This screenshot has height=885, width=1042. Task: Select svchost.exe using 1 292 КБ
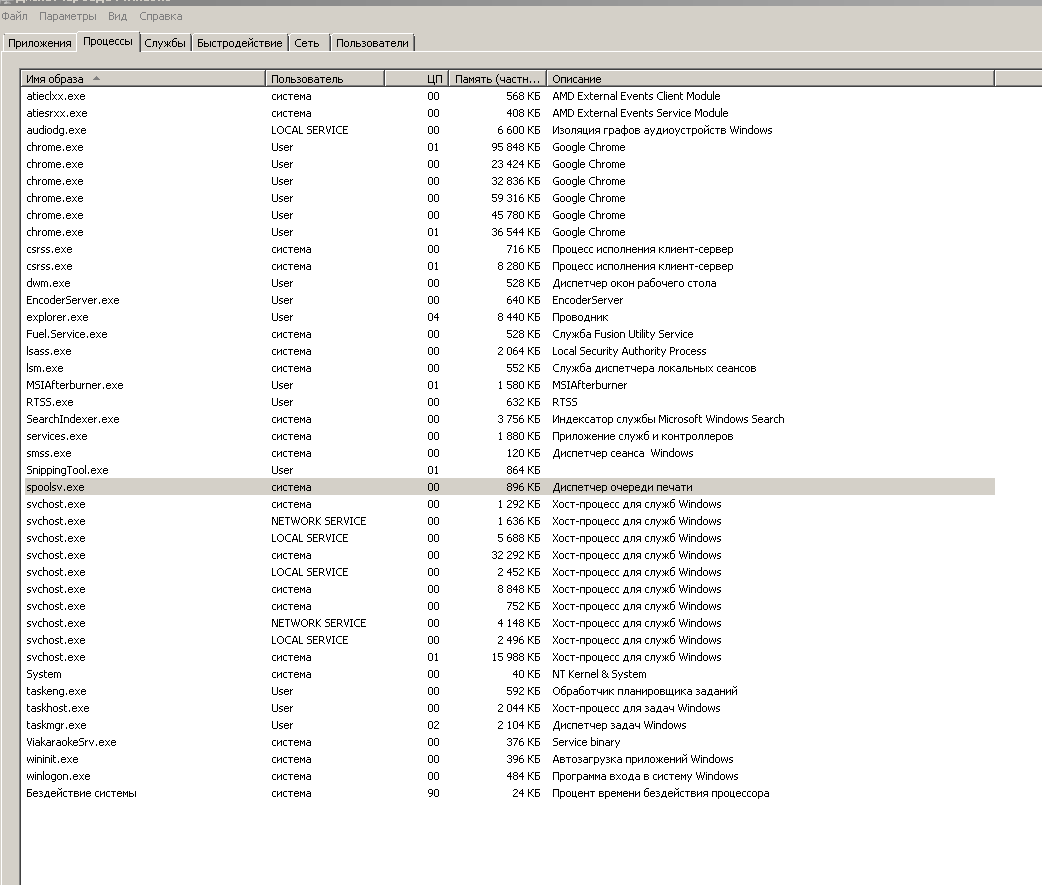510,504
